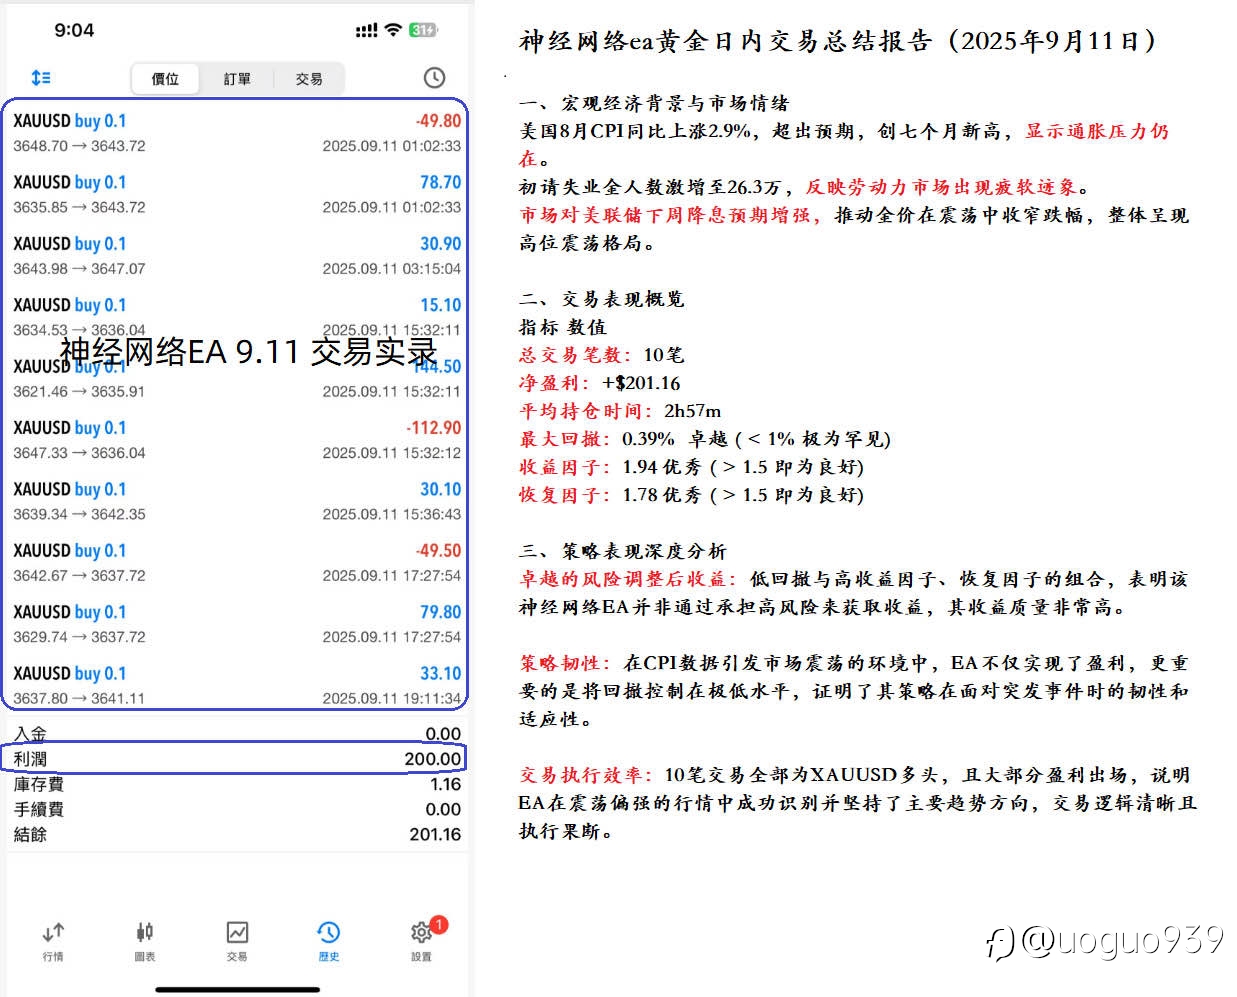Screen dimensions: 1237x997
Task: Open trade with profit 33.10
Action: [237, 684]
